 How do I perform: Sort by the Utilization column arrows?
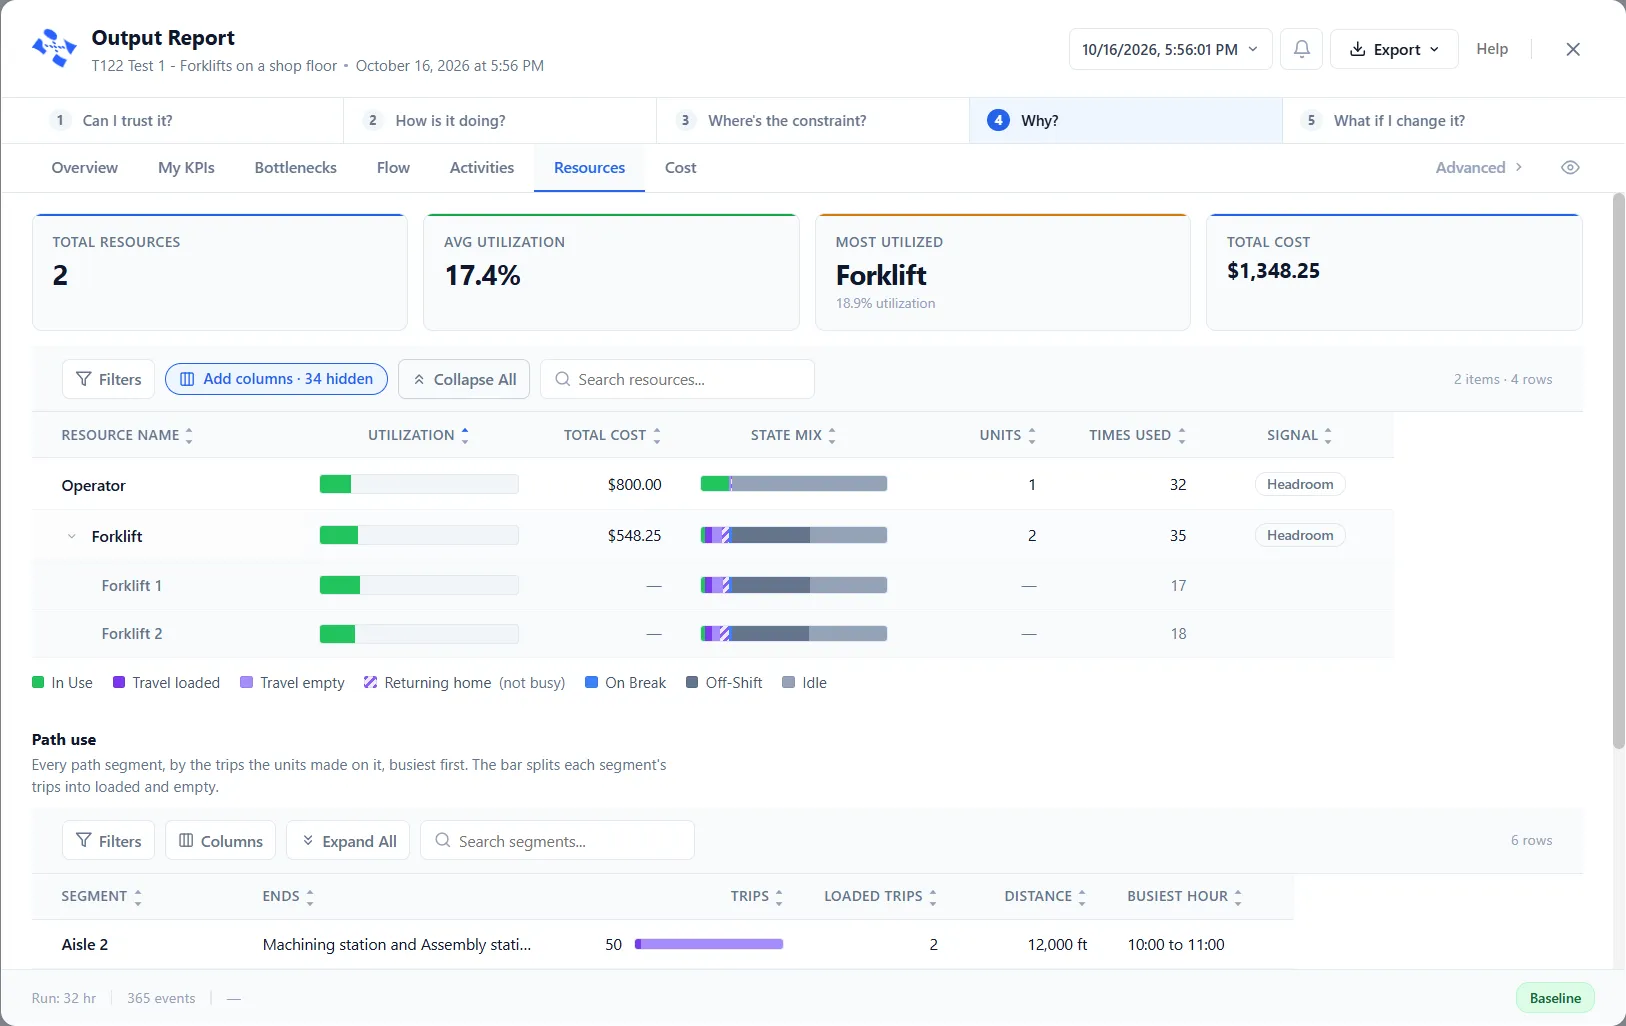[465, 435]
